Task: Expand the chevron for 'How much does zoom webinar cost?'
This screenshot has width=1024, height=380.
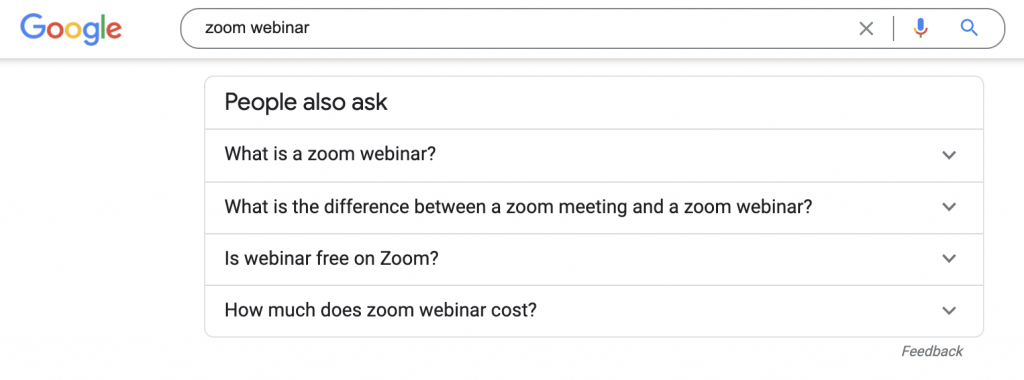Action: click(949, 310)
